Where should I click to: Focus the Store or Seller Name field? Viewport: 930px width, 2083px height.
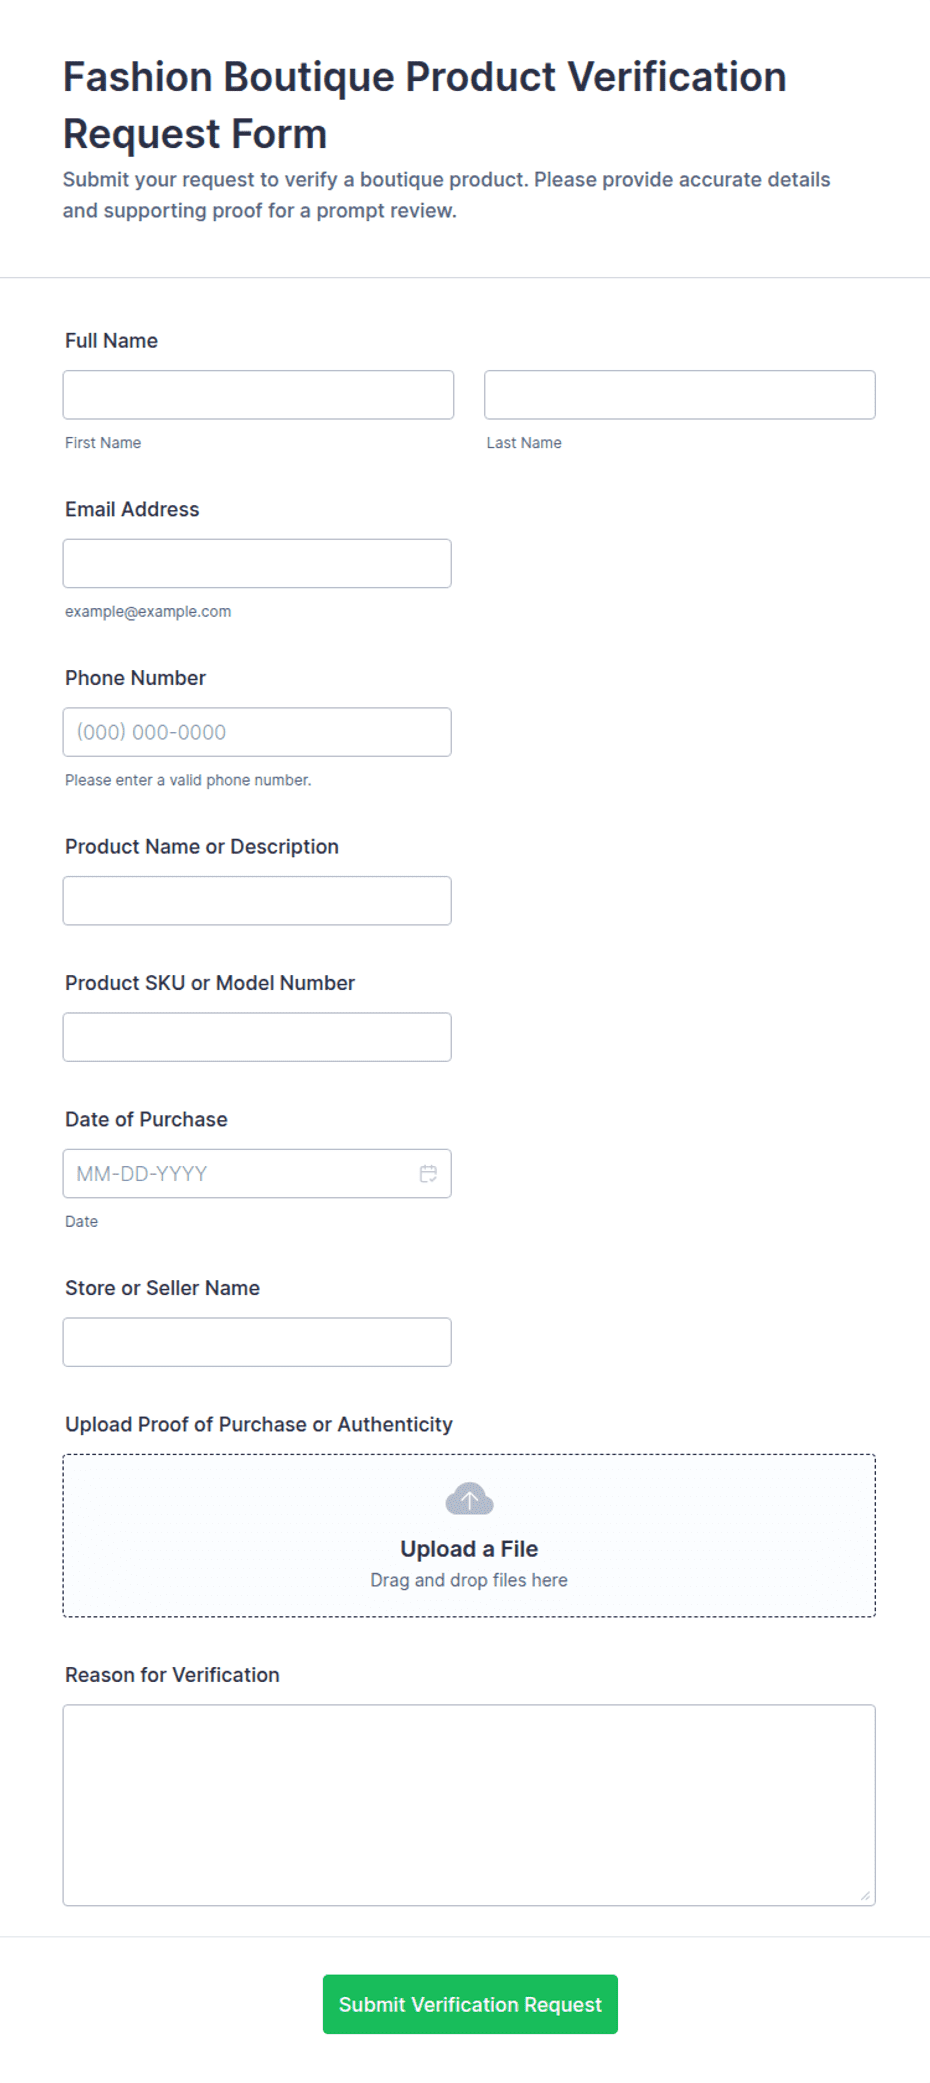(x=257, y=1342)
